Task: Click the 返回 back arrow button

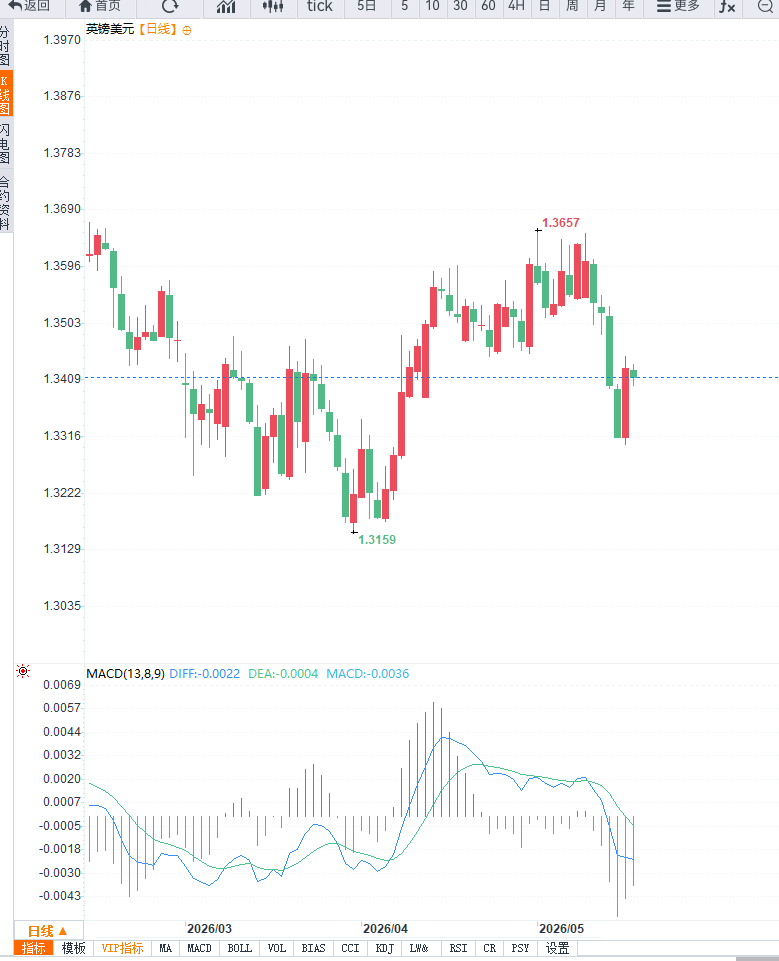Action: pos(29,6)
